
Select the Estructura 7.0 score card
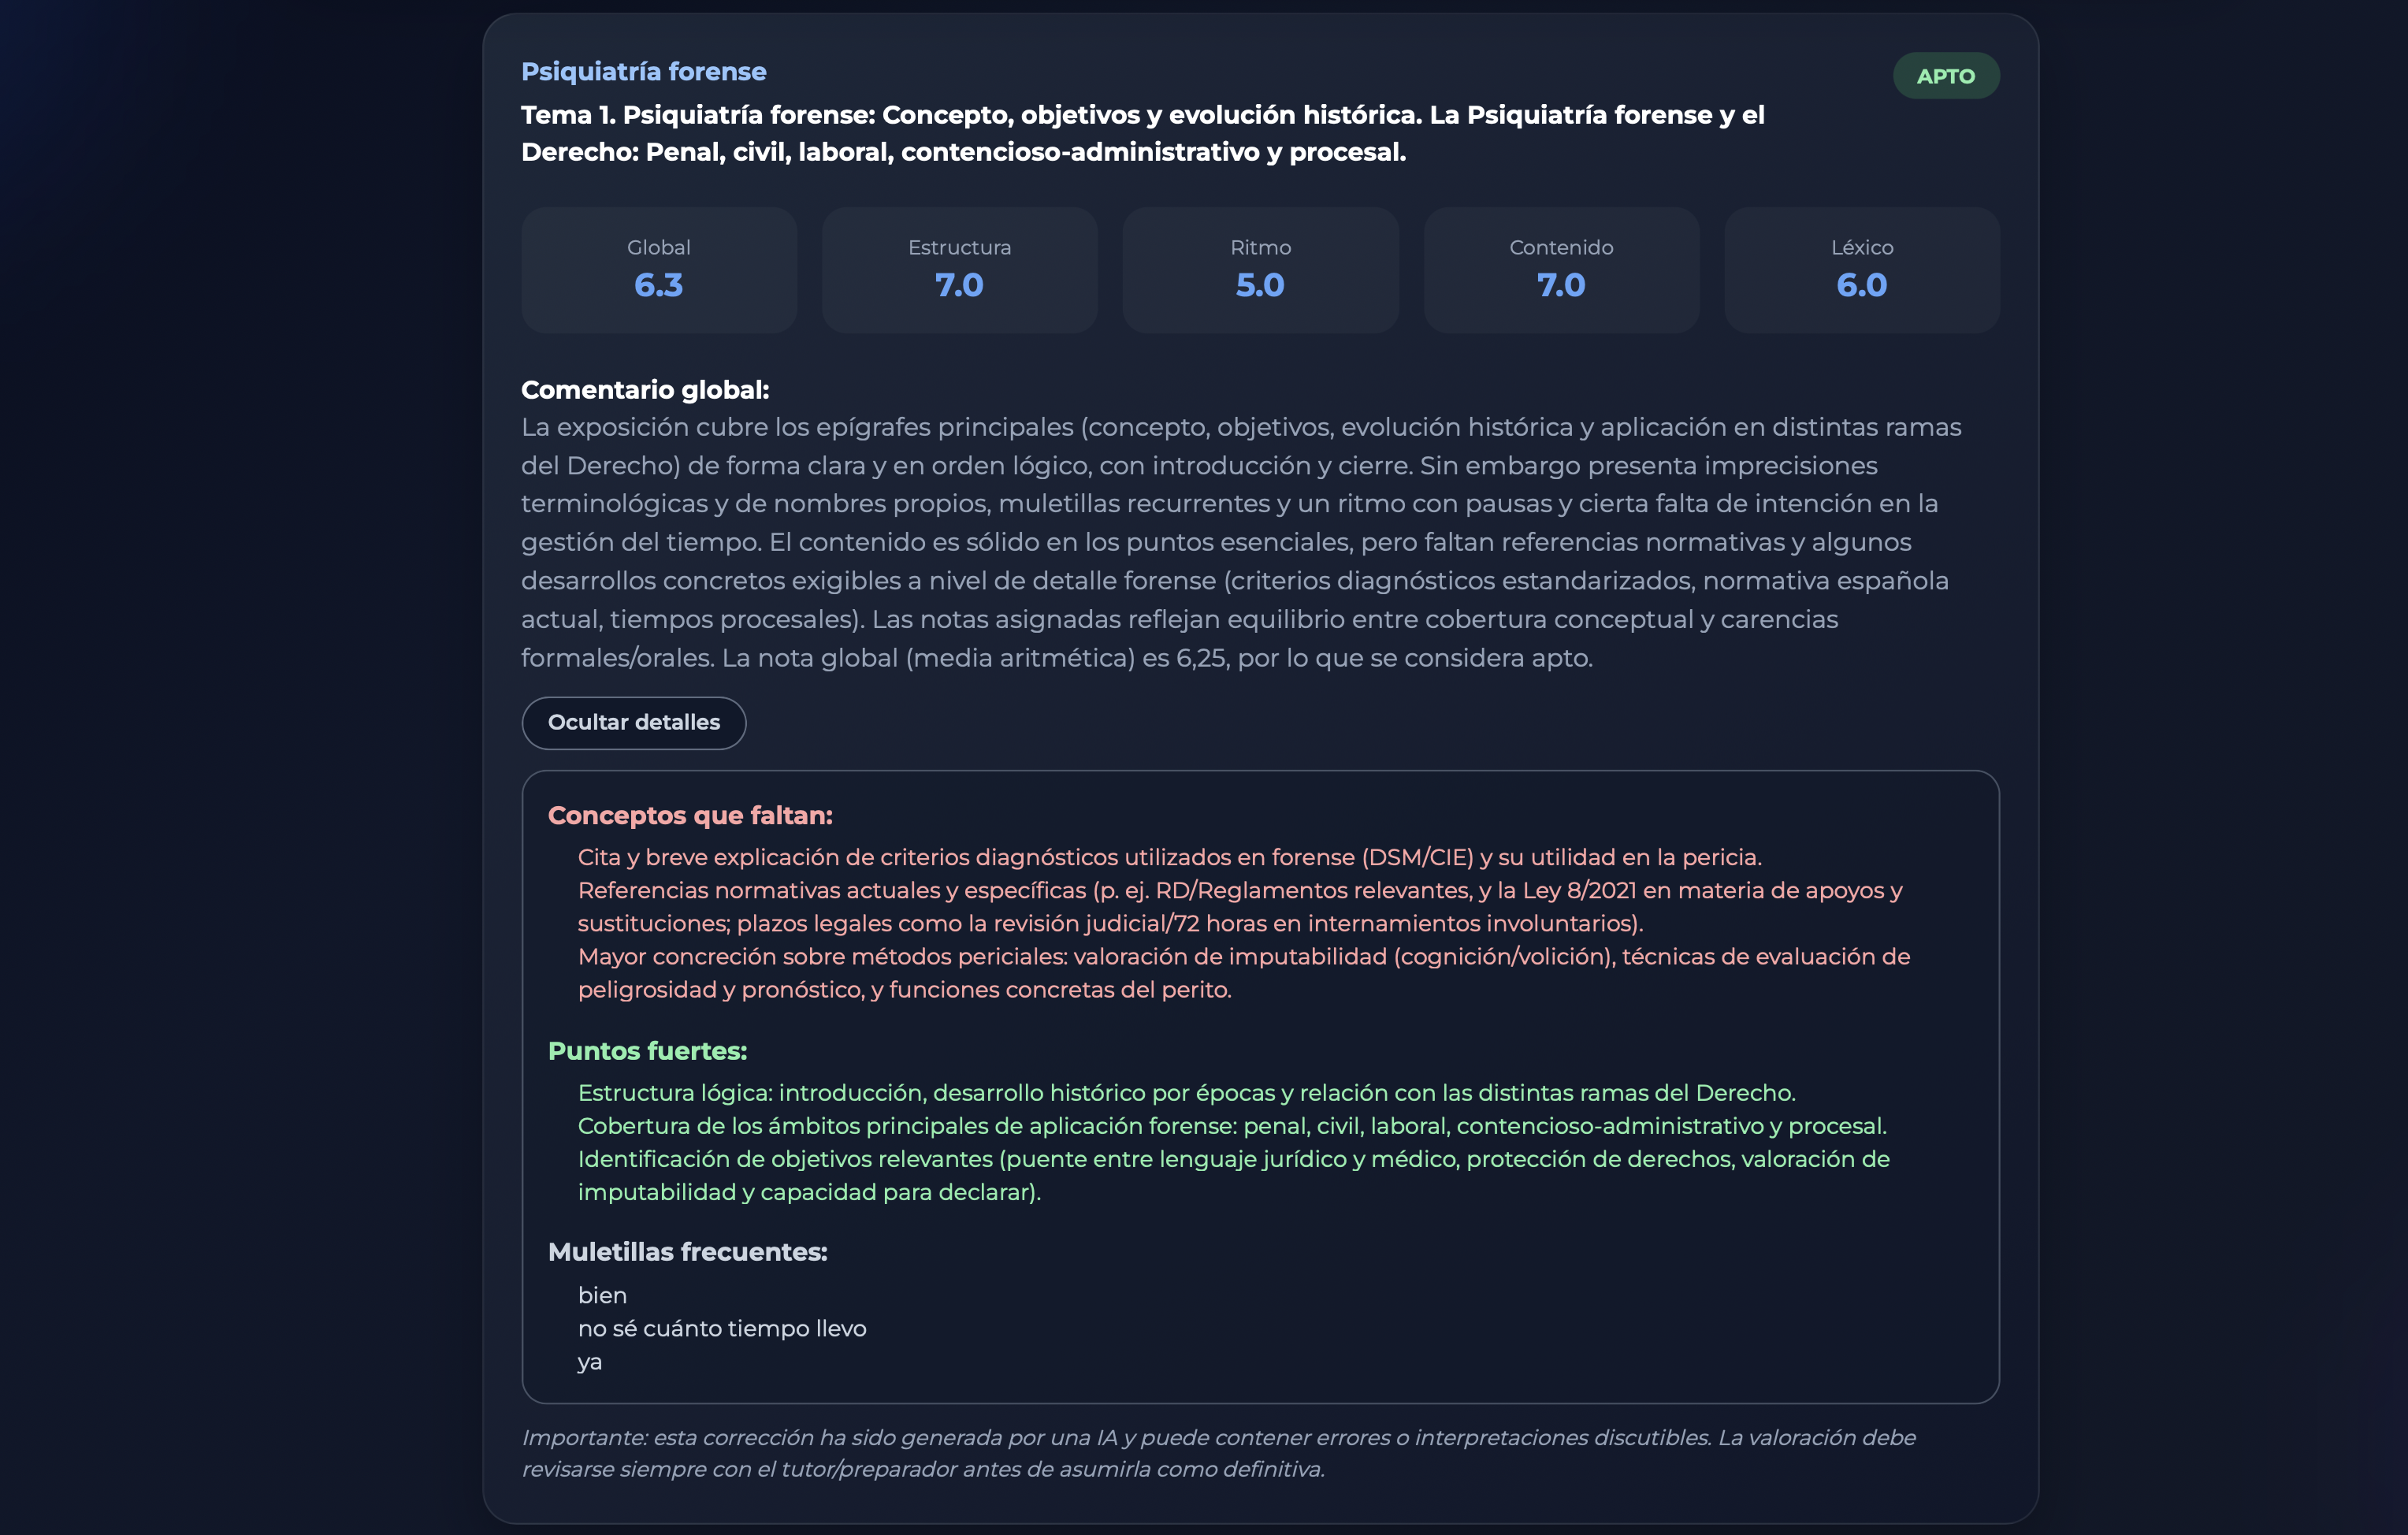pos(960,270)
